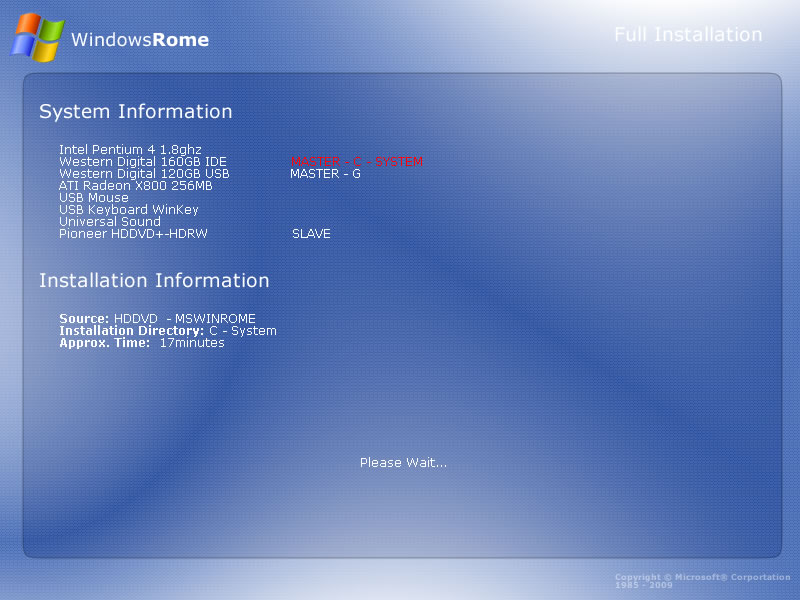Click the Full Installation heading
The height and width of the screenshot is (600, 800).
coord(688,35)
